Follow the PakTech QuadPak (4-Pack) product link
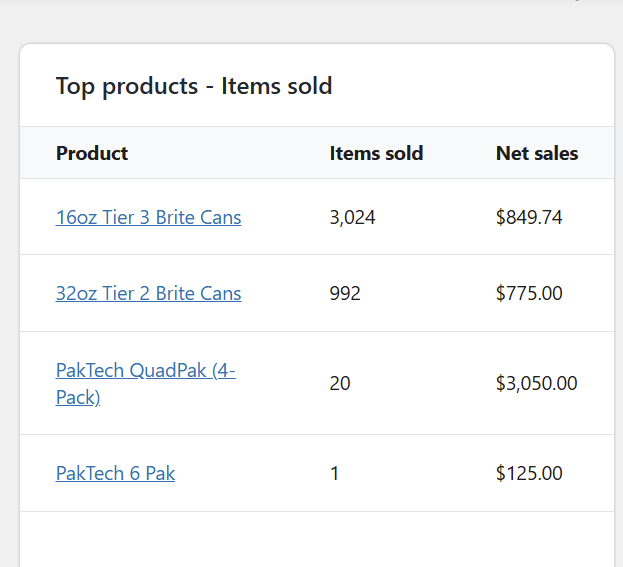The height and width of the screenshot is (567, 623). (x=145, y=371)
